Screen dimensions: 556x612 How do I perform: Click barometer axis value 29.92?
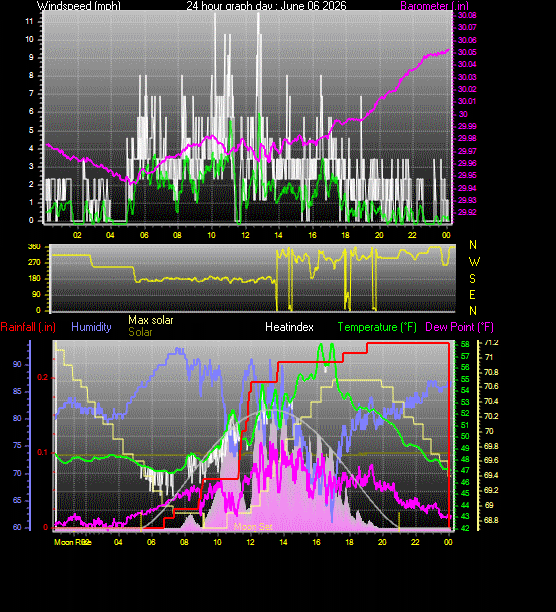click(x=467, y=212)
